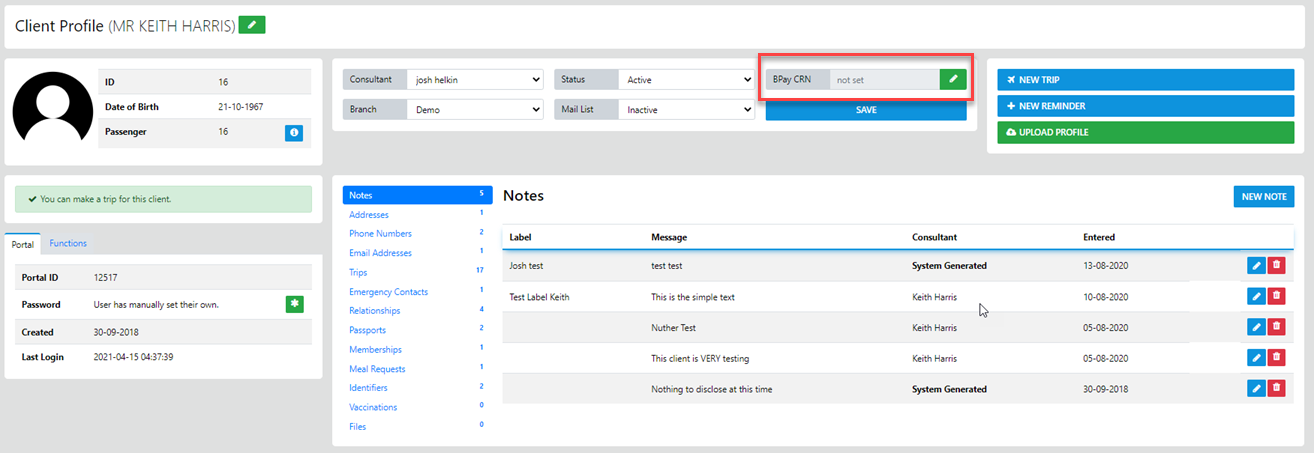Viewport: 1314px width, 453px height.
Task: Edit the 'Josh test' note
Action: click(x=1256, y=266)
